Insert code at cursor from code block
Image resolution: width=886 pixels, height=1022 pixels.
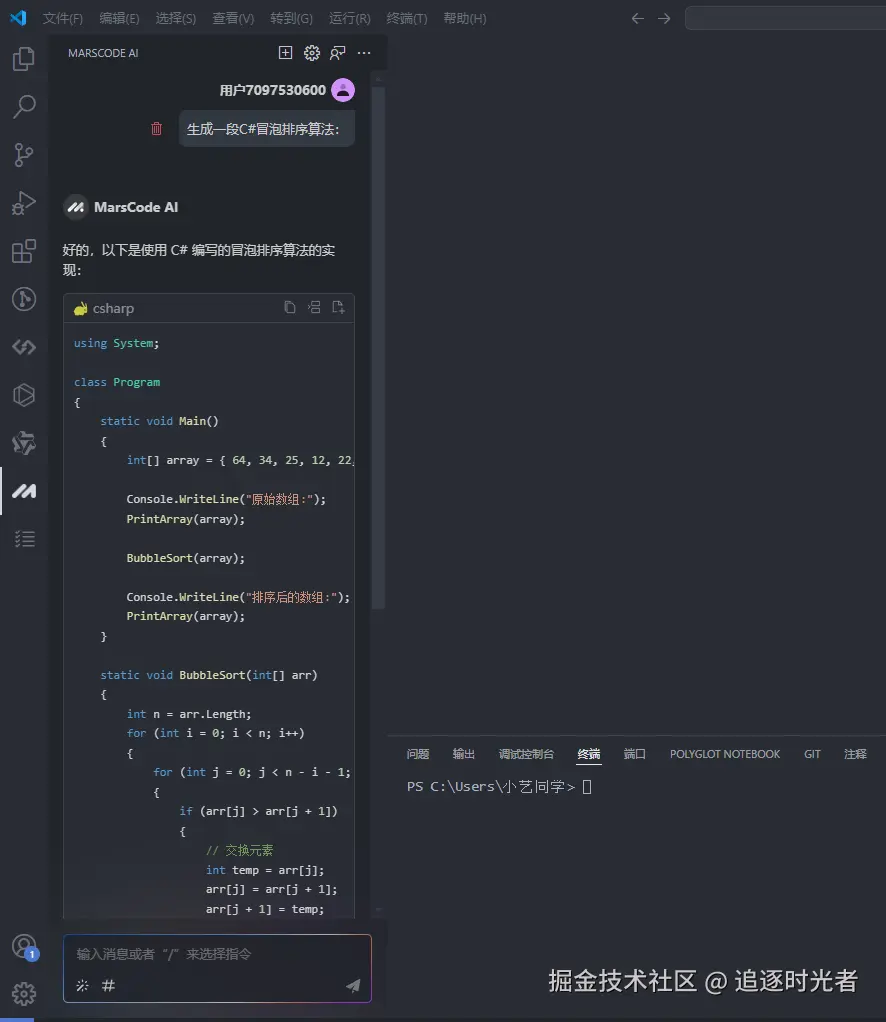point(314,307)
